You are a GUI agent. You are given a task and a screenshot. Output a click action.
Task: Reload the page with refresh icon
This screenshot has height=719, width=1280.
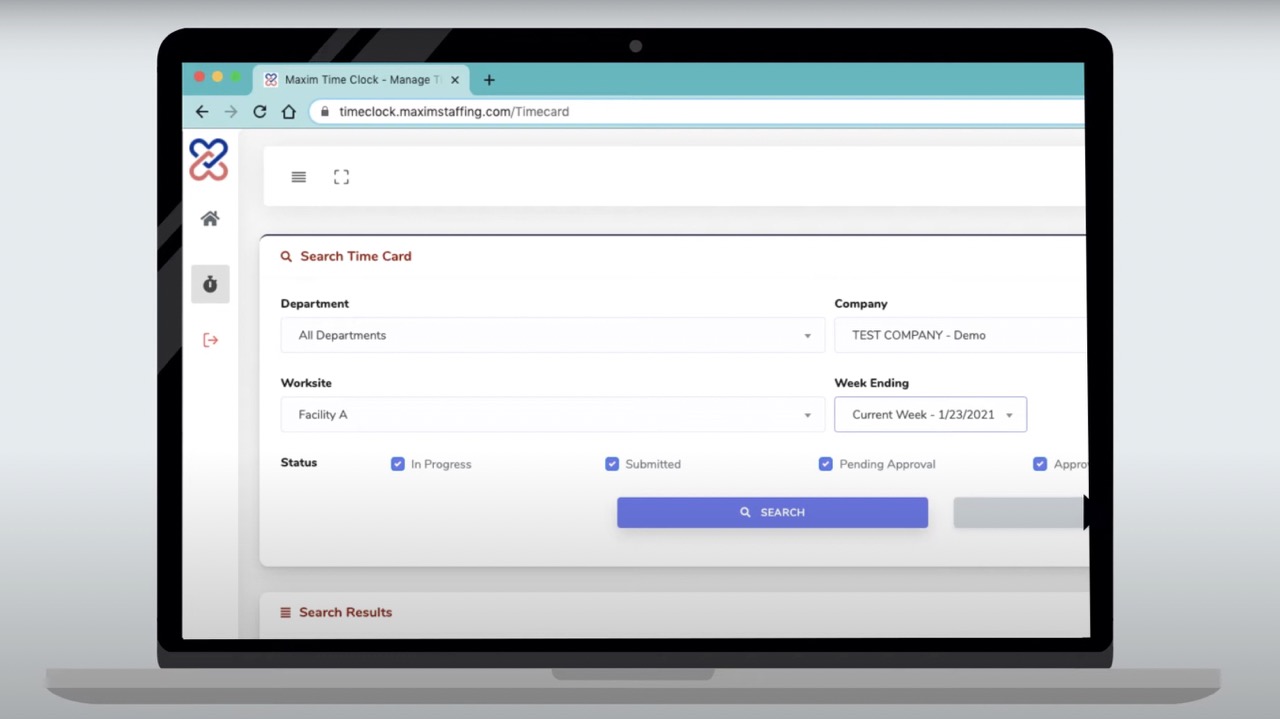260,112
